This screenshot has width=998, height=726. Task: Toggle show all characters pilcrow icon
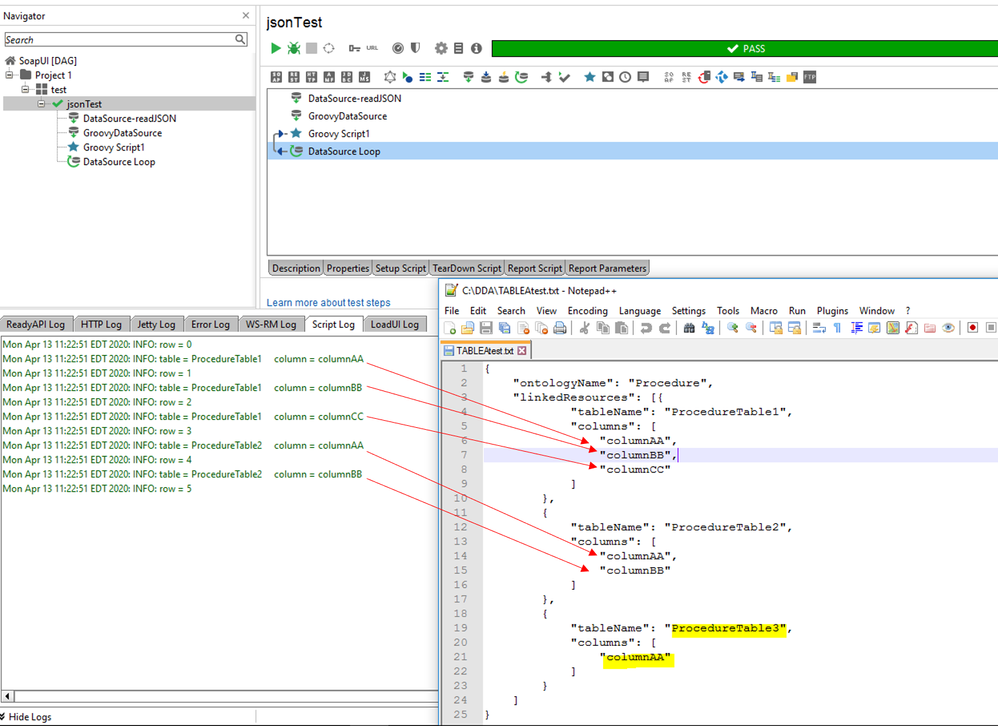(837, 328)
